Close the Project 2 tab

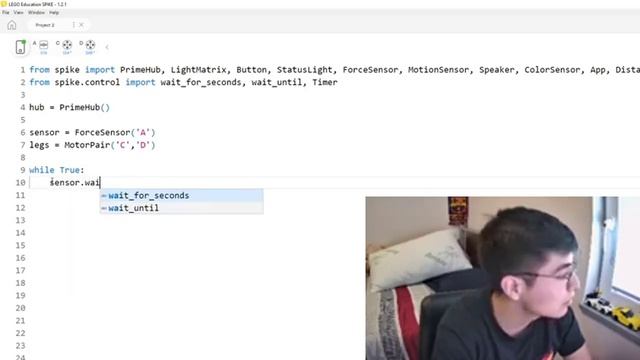(81, 25)
